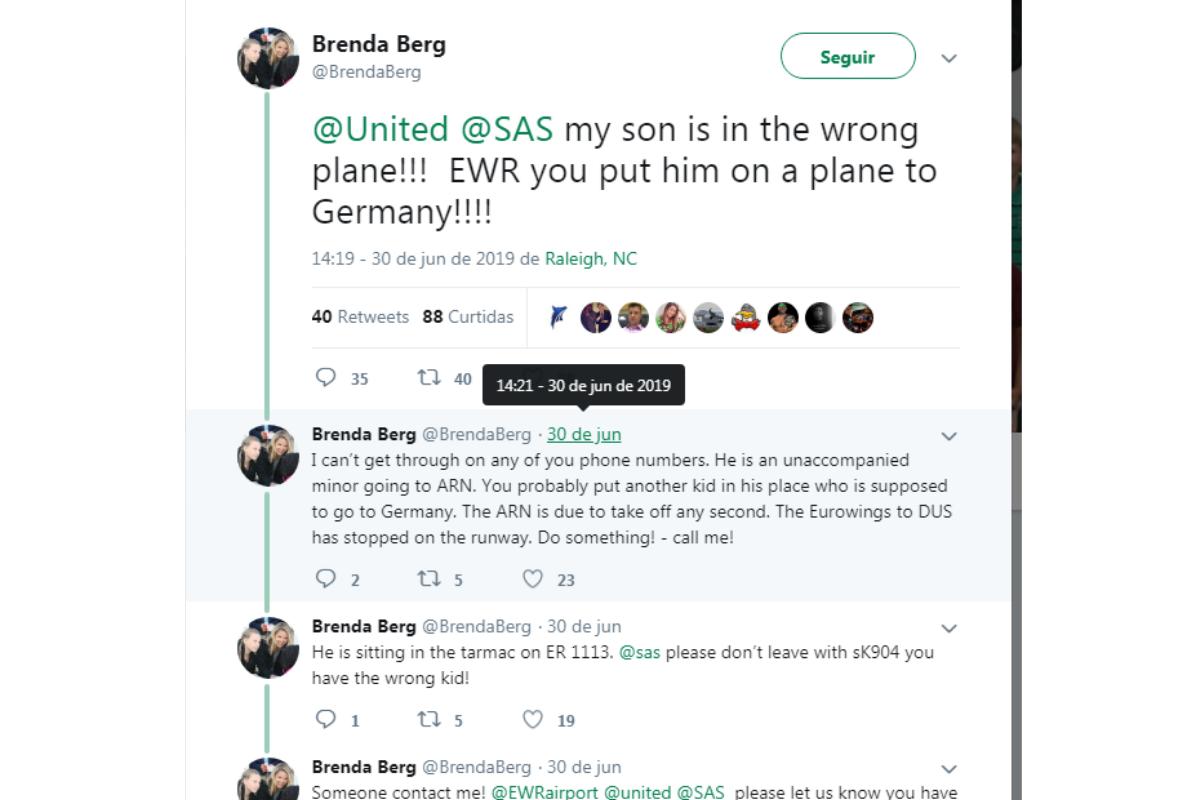Open Brenda Berg's main profile avatar

tap(268, 58)
